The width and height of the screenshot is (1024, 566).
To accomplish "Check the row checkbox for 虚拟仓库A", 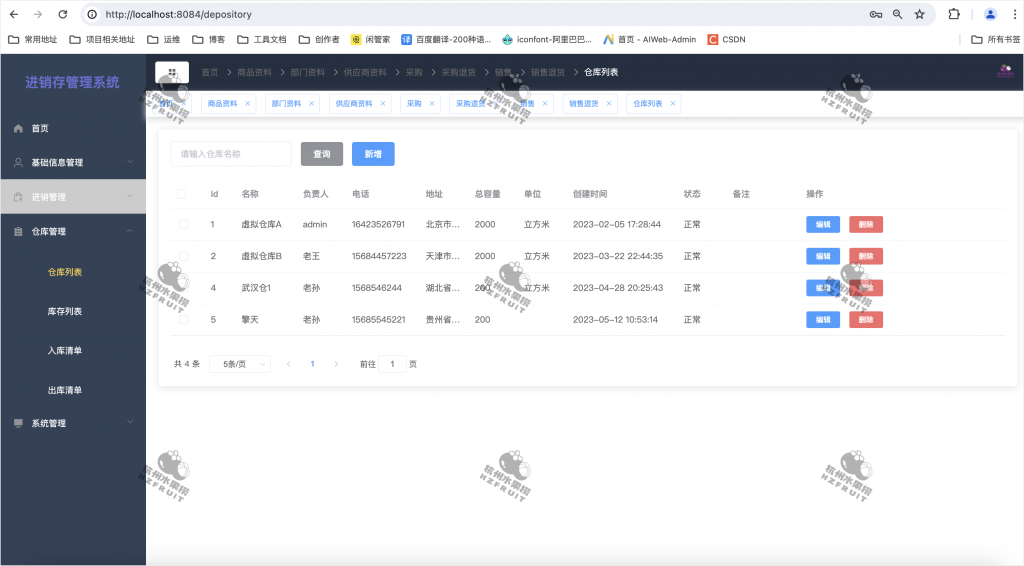I will (x=184, y=225).
